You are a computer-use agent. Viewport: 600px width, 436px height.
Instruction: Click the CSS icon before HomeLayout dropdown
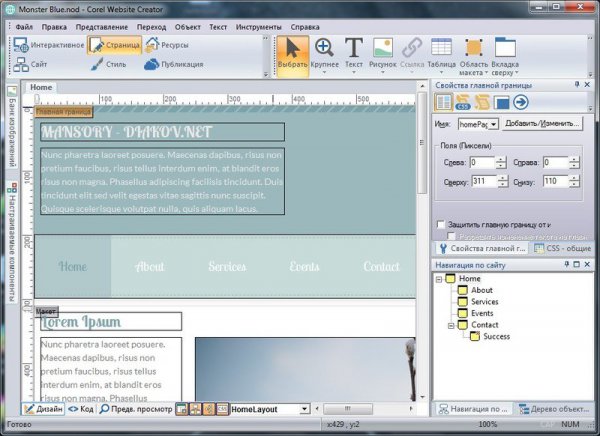click(222, 409)
